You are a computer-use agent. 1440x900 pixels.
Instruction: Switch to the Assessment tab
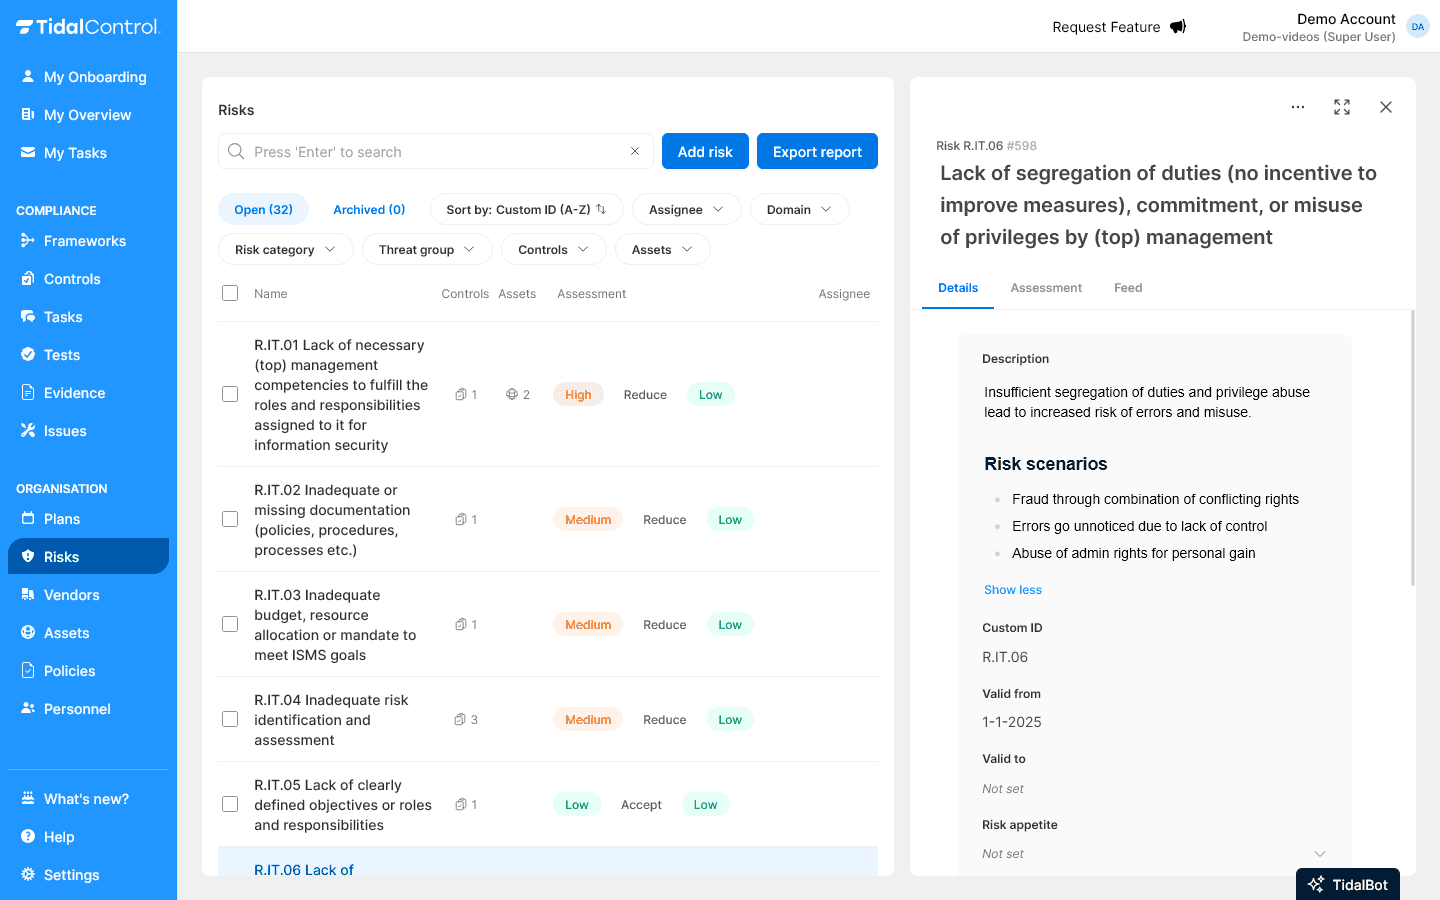(x=1046, y=288)
